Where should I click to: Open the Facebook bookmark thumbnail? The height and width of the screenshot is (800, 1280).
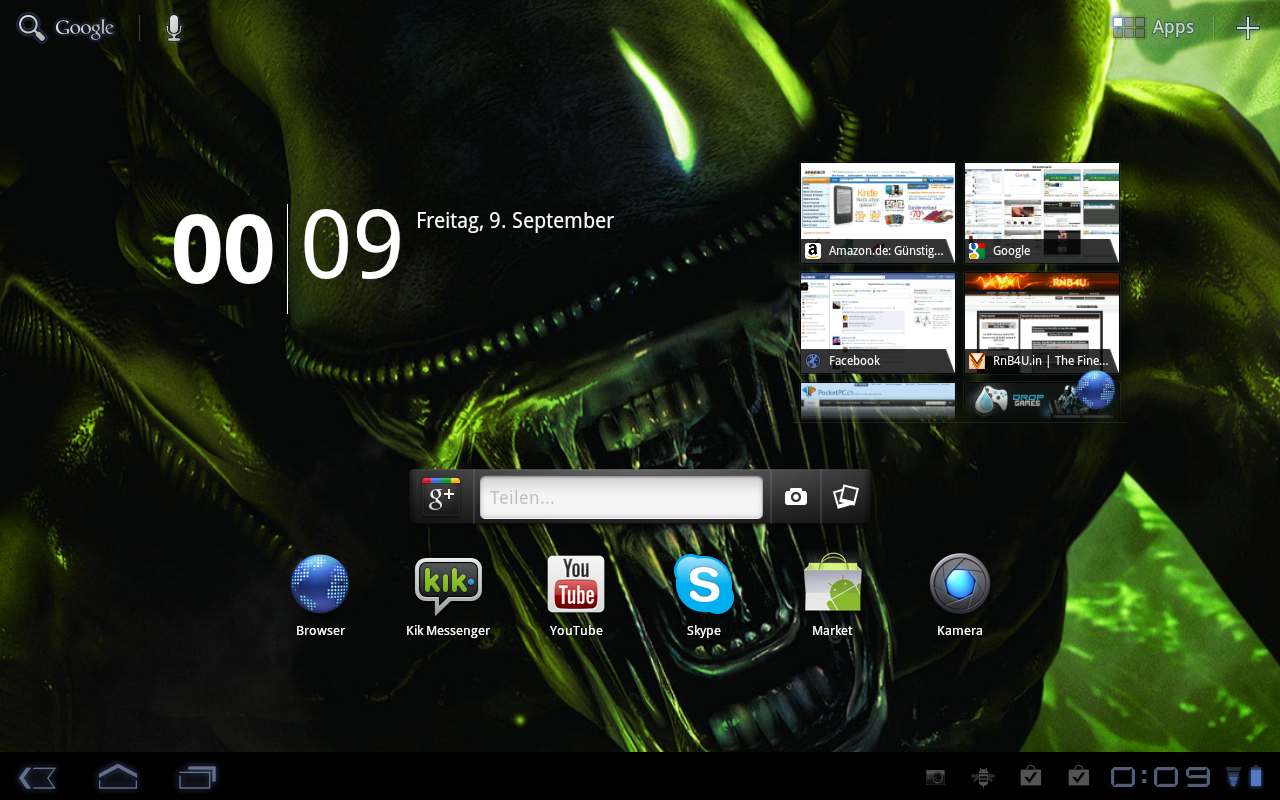(878, 323)
